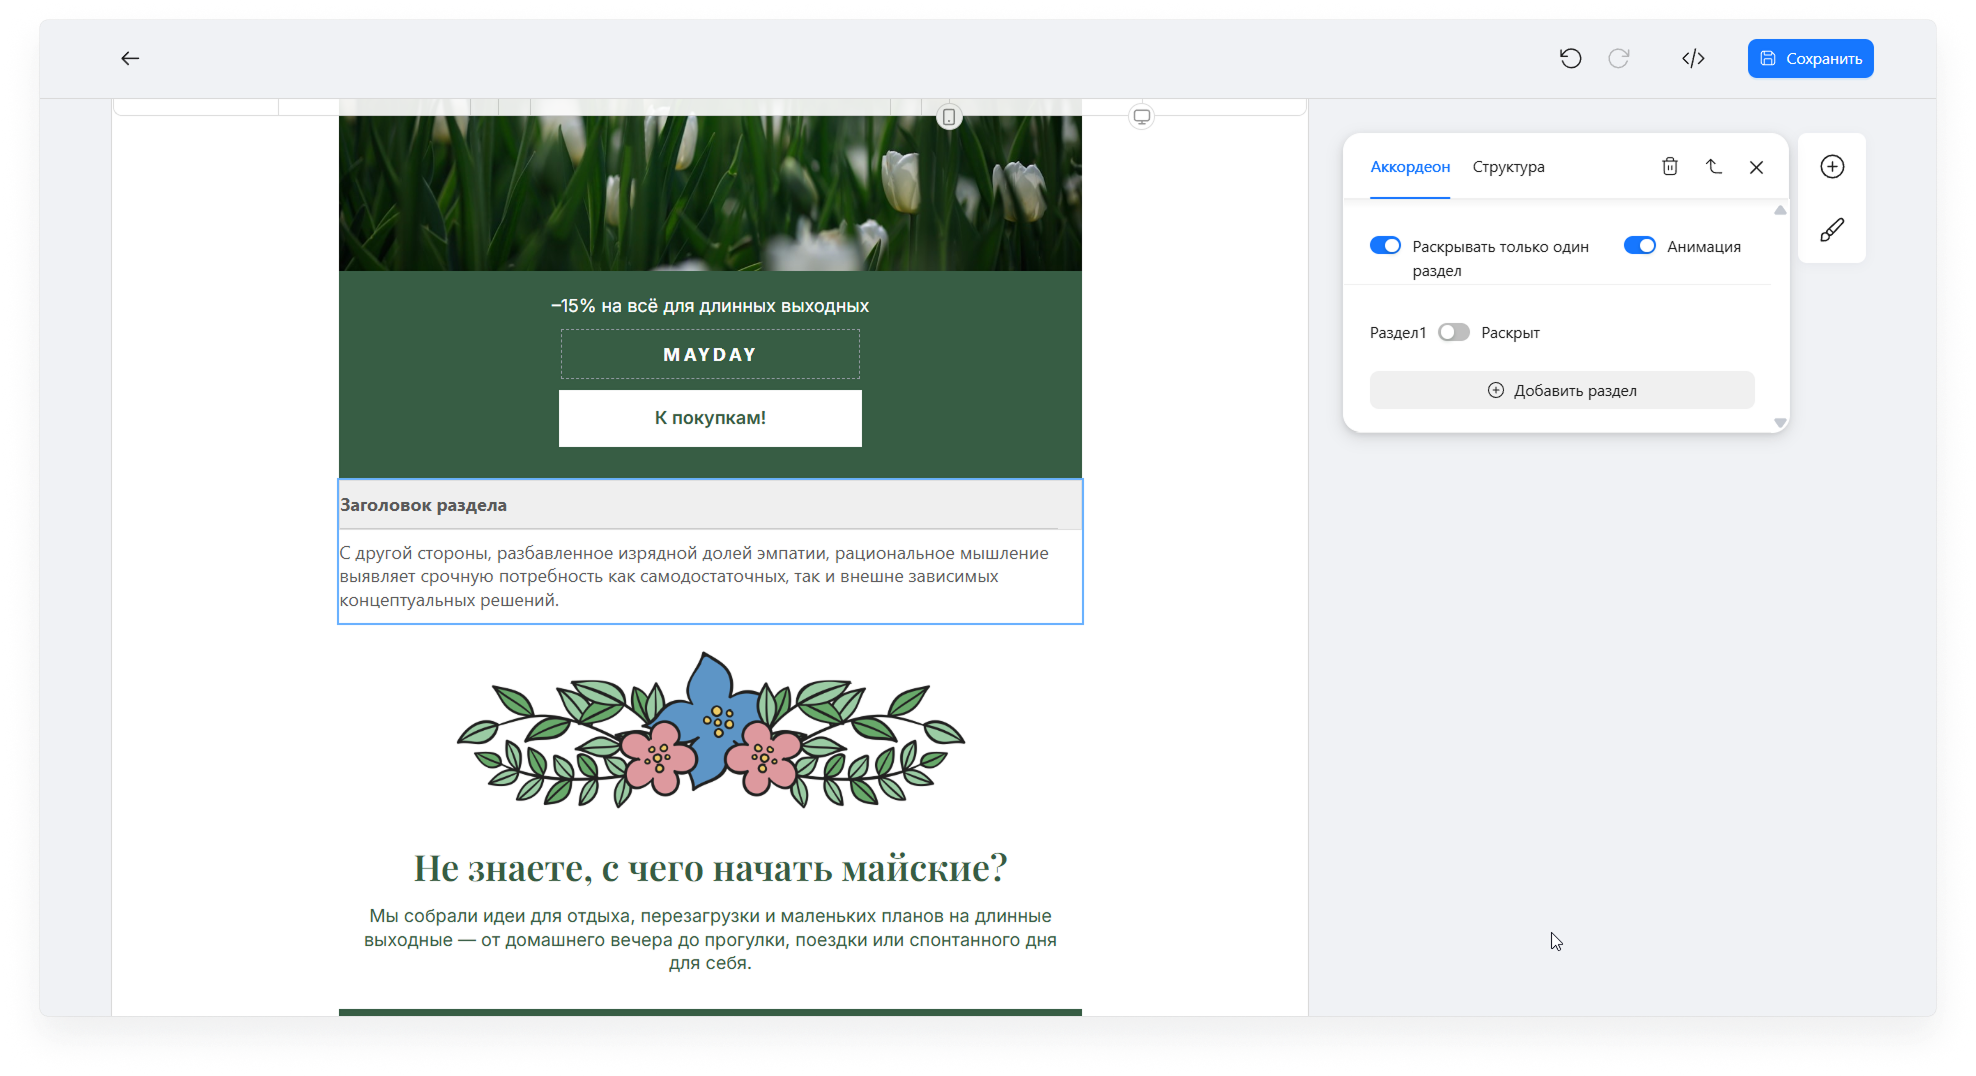This screenshot has height=1076, width=1976.
Task: Click the panel scroll up arrow
Action: click(x=1779, y=210)
